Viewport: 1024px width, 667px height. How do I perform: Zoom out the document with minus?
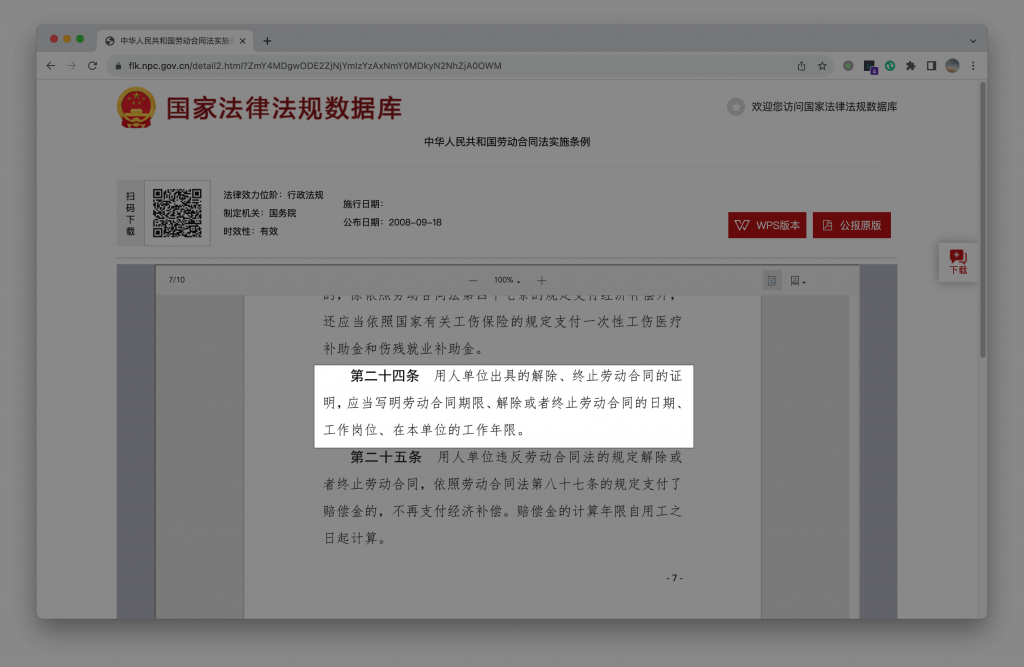click(x=473, y=281)
